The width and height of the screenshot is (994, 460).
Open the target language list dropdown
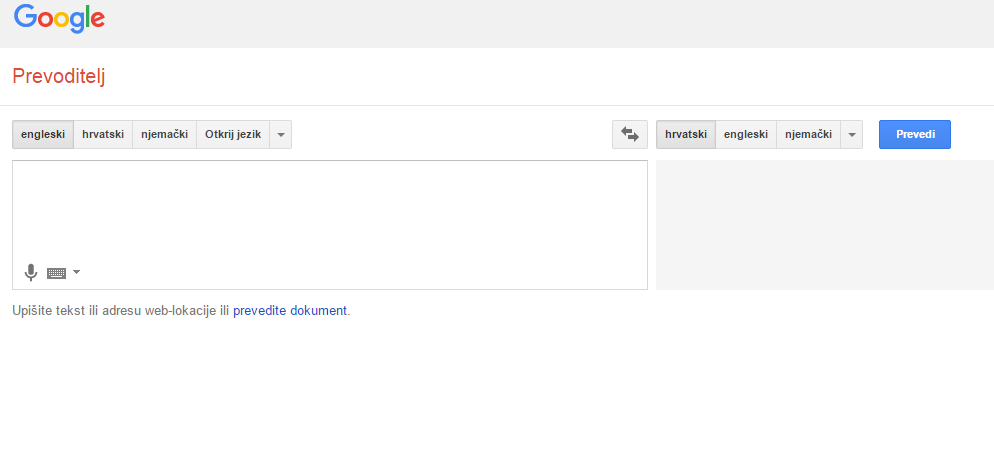(x=851, y=134)
